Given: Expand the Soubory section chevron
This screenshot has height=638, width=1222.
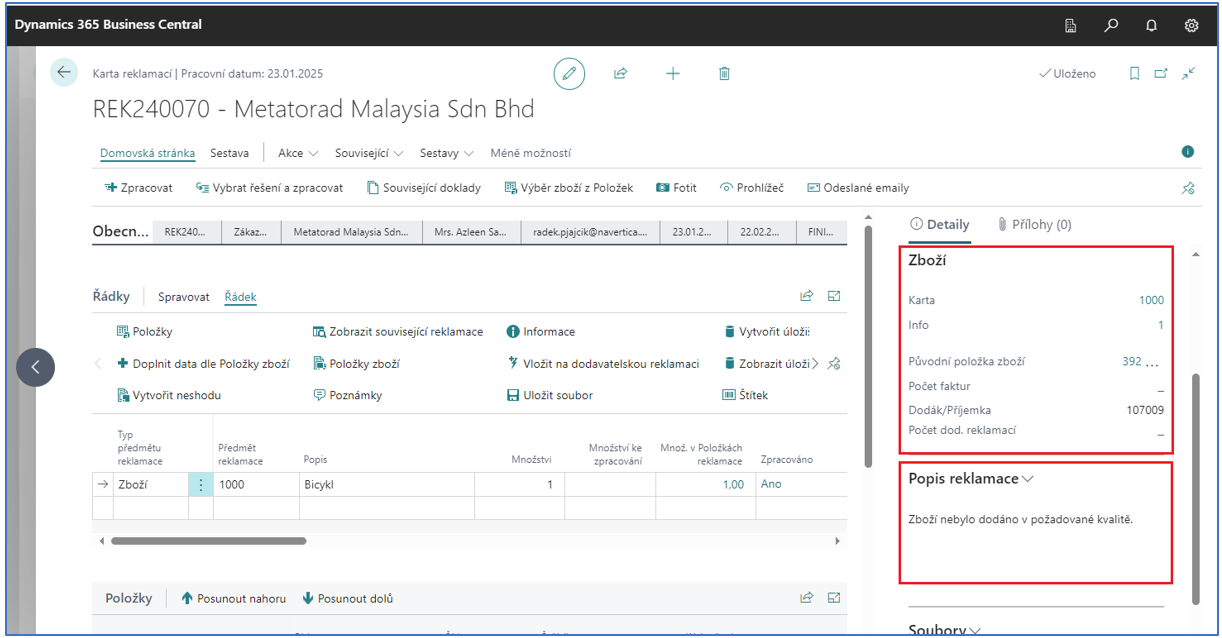Looking at the screenshot, I should click(974, 630).
